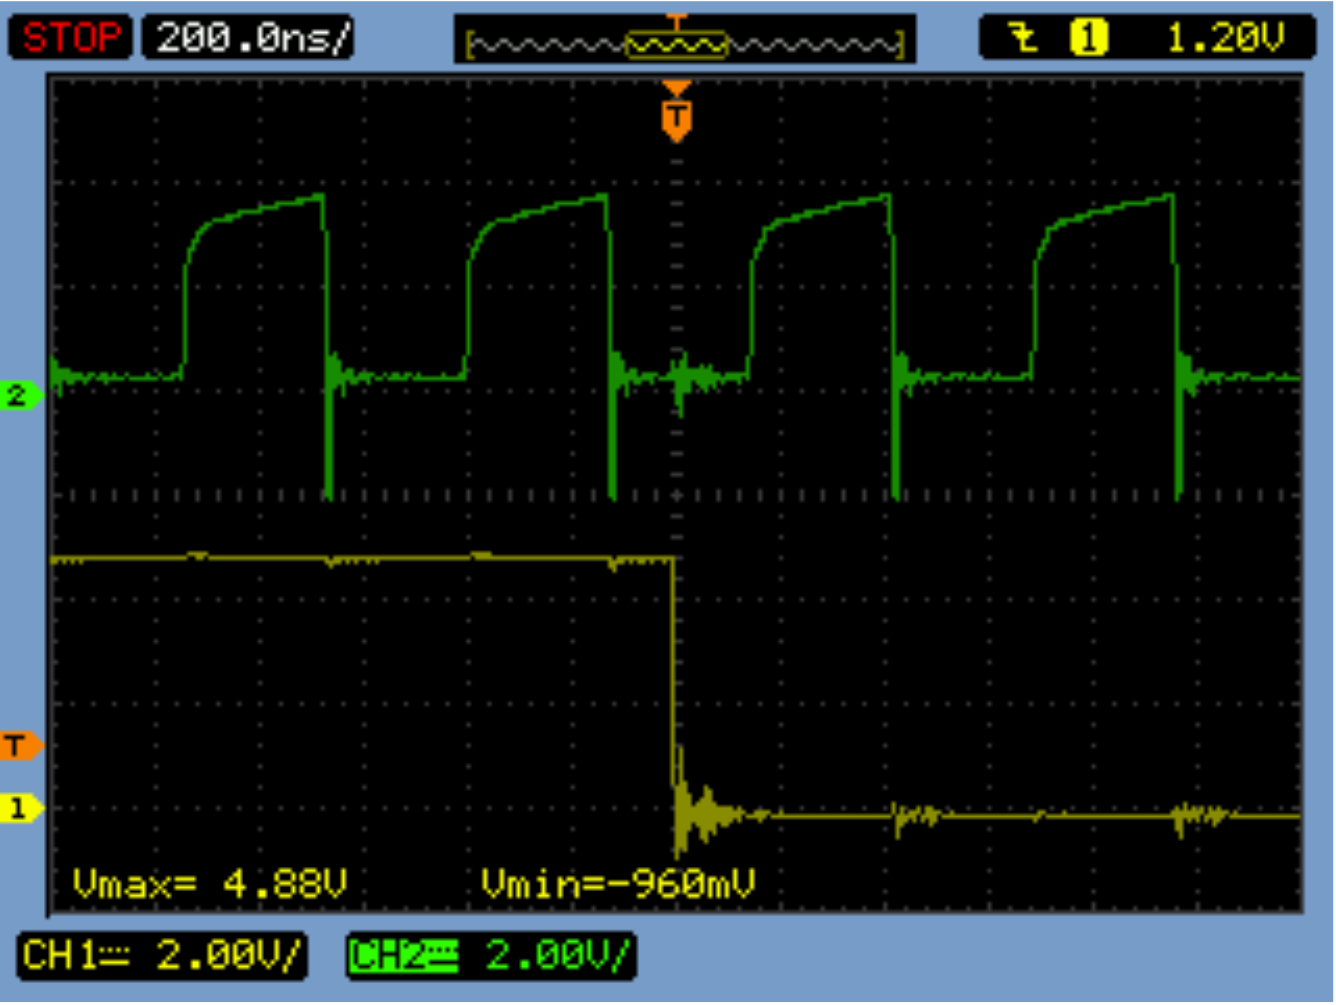Click the CH1 2.00V/ scale label
This screenshot has width=1336, height=1005.
161,956
